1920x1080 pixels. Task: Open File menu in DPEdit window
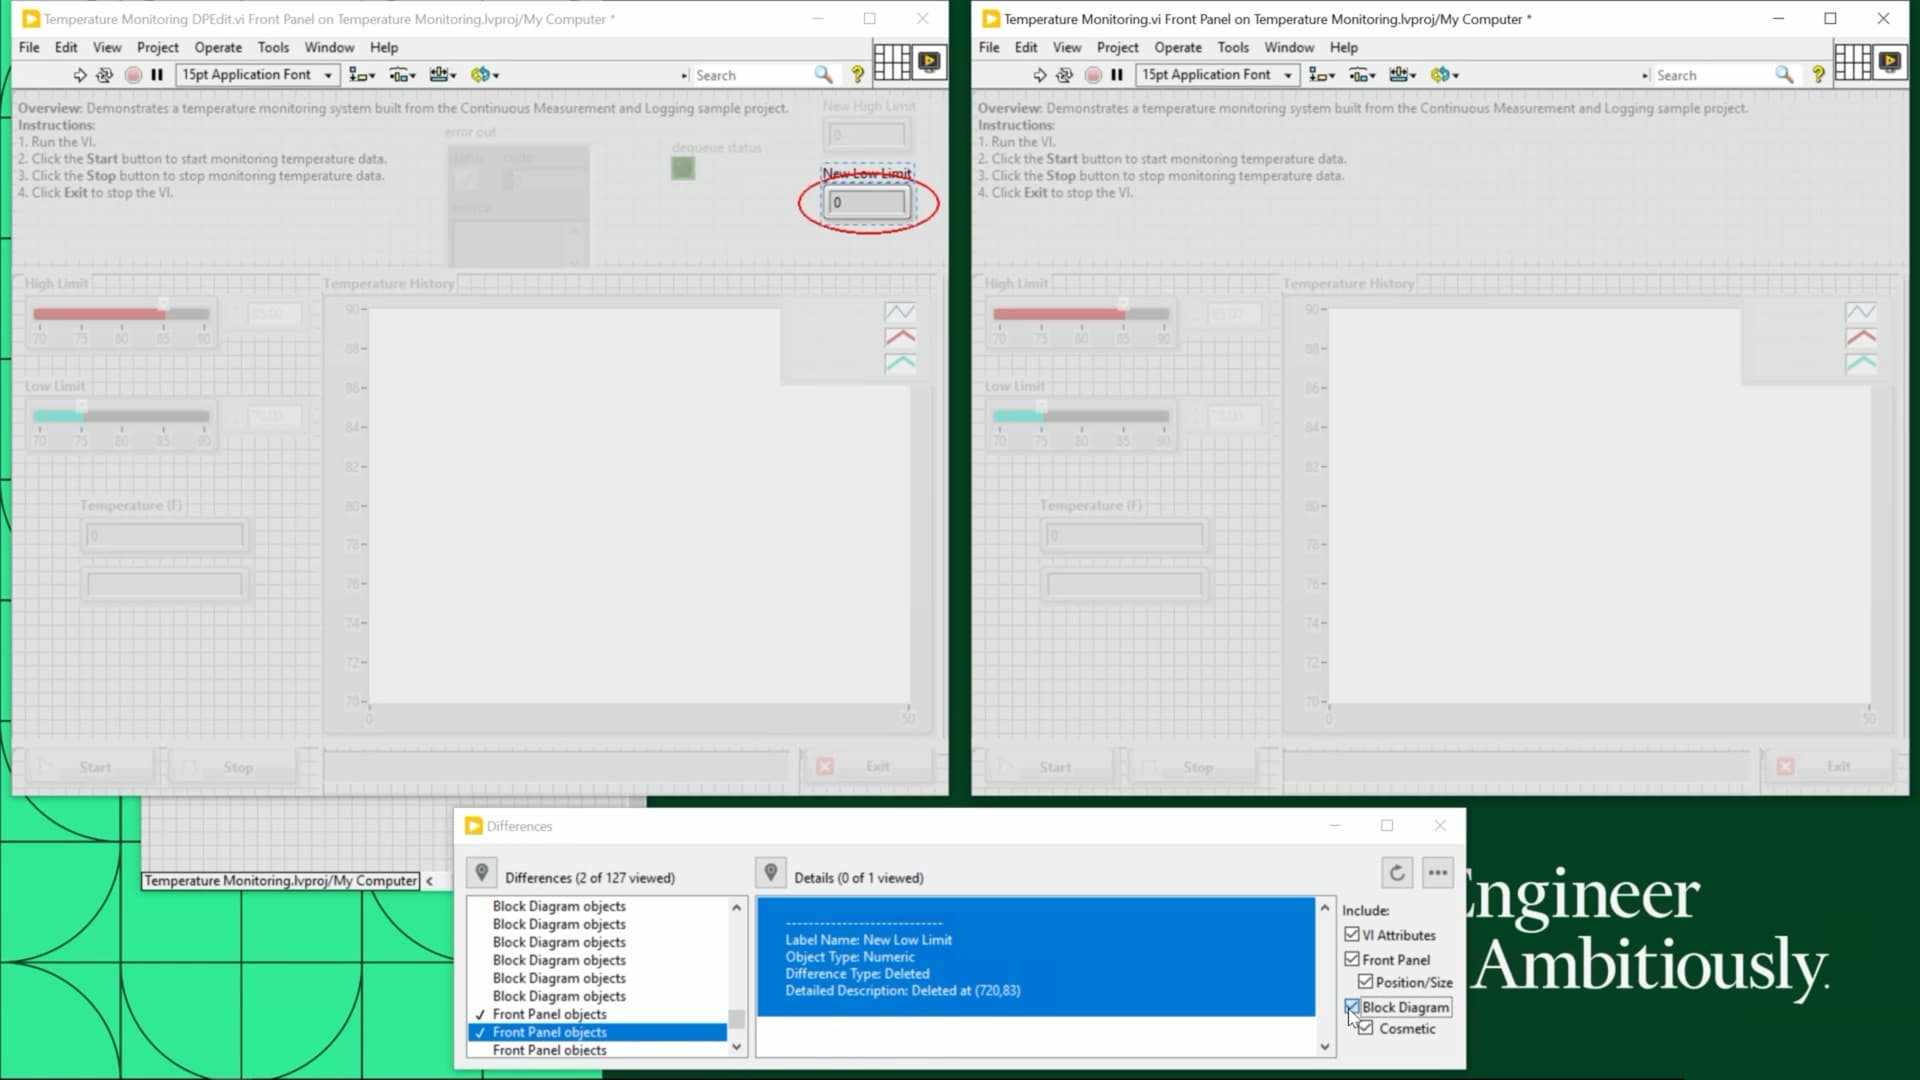coord(30,47)
